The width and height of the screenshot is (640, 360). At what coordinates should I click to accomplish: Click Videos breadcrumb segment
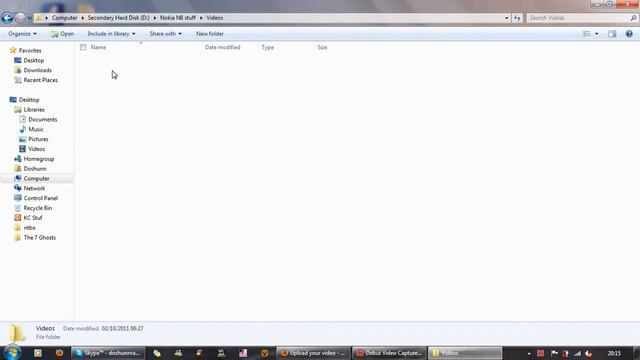click(x=215, y=18)
